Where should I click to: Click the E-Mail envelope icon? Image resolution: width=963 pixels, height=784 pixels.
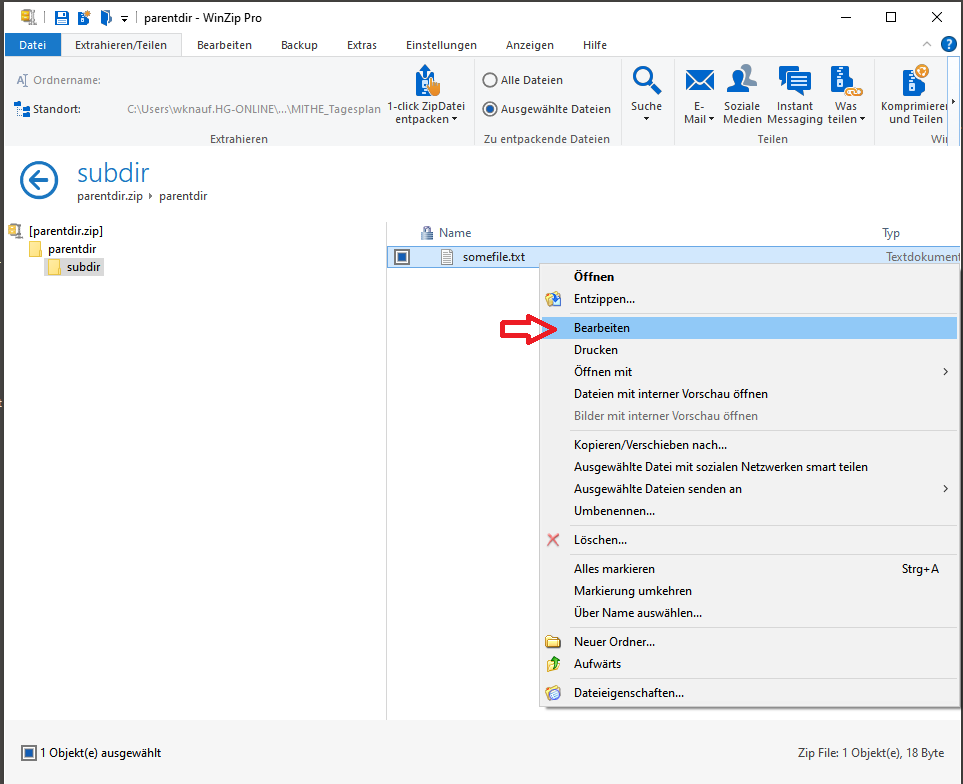700,80
